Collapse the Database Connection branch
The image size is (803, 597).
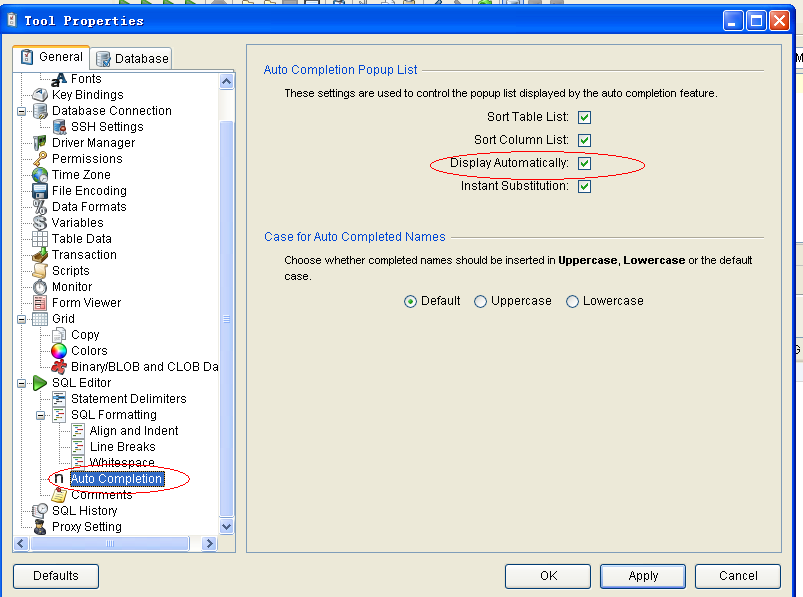click(24, 110)
